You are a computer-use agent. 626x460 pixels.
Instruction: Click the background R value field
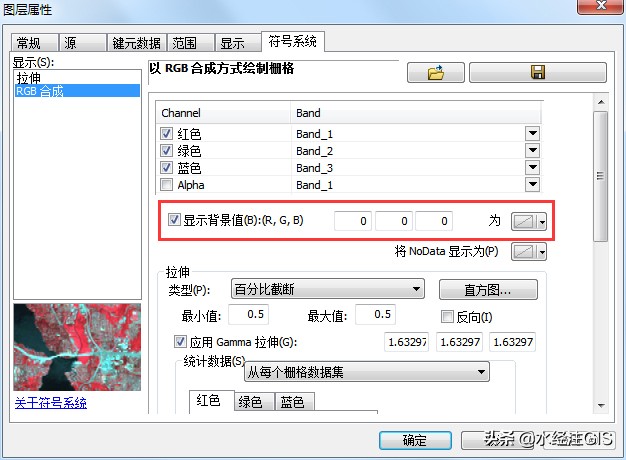click(353, 221)
